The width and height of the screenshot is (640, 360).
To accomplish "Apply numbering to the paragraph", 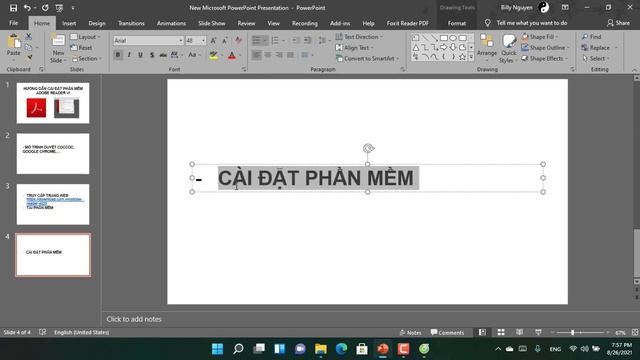I will point(275,40).
